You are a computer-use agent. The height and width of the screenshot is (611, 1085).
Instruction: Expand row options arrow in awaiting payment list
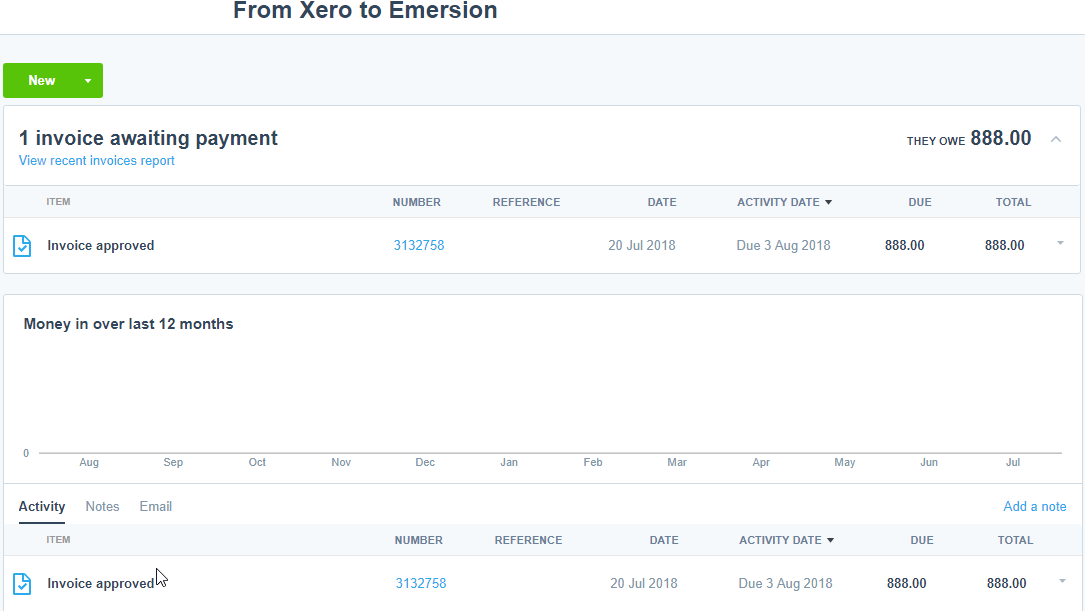1060,243
